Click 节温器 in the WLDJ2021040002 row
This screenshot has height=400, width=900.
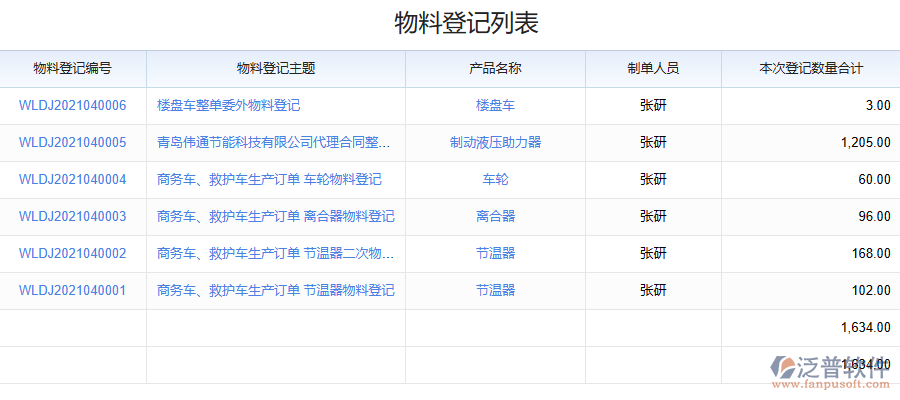pyautogui.click(x=495, y=253)
